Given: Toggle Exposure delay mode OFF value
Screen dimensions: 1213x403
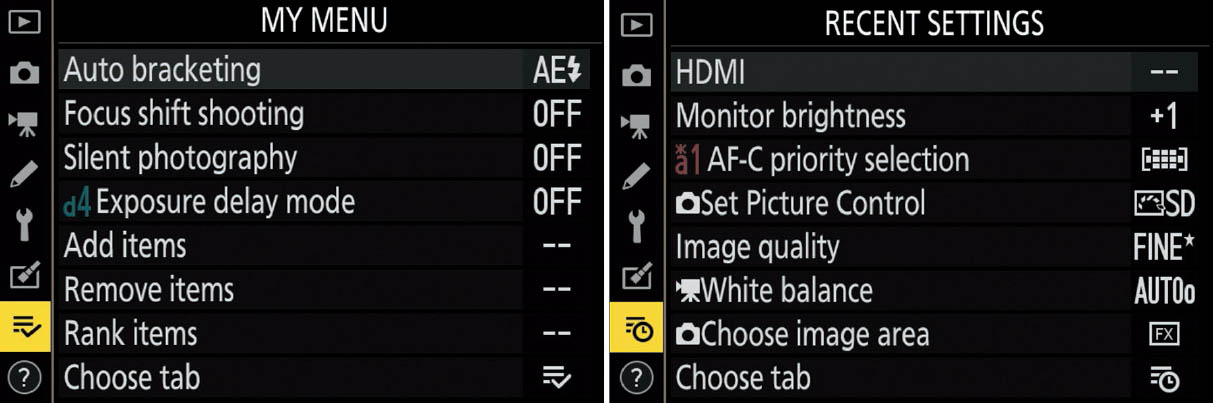Looking at the screenshot, I should coord(556,202).
